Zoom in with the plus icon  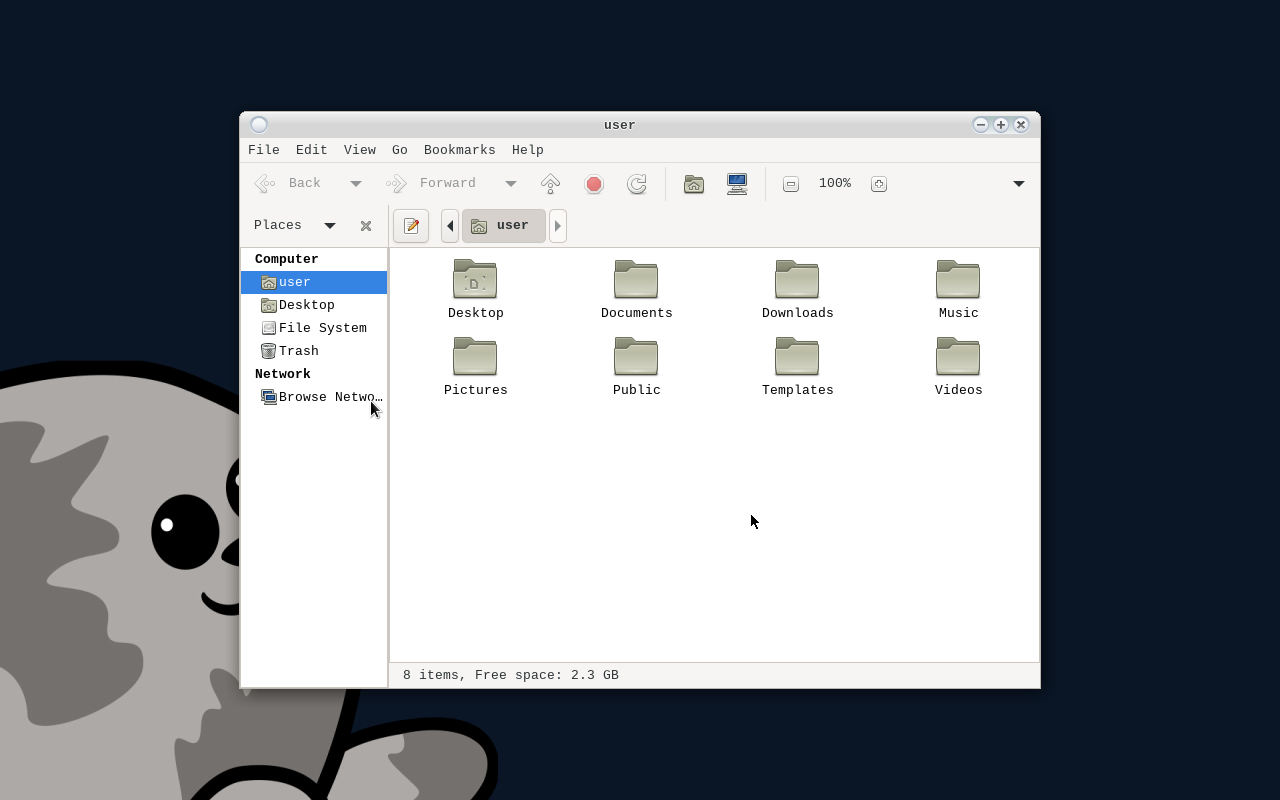click(x=879, y=184)
